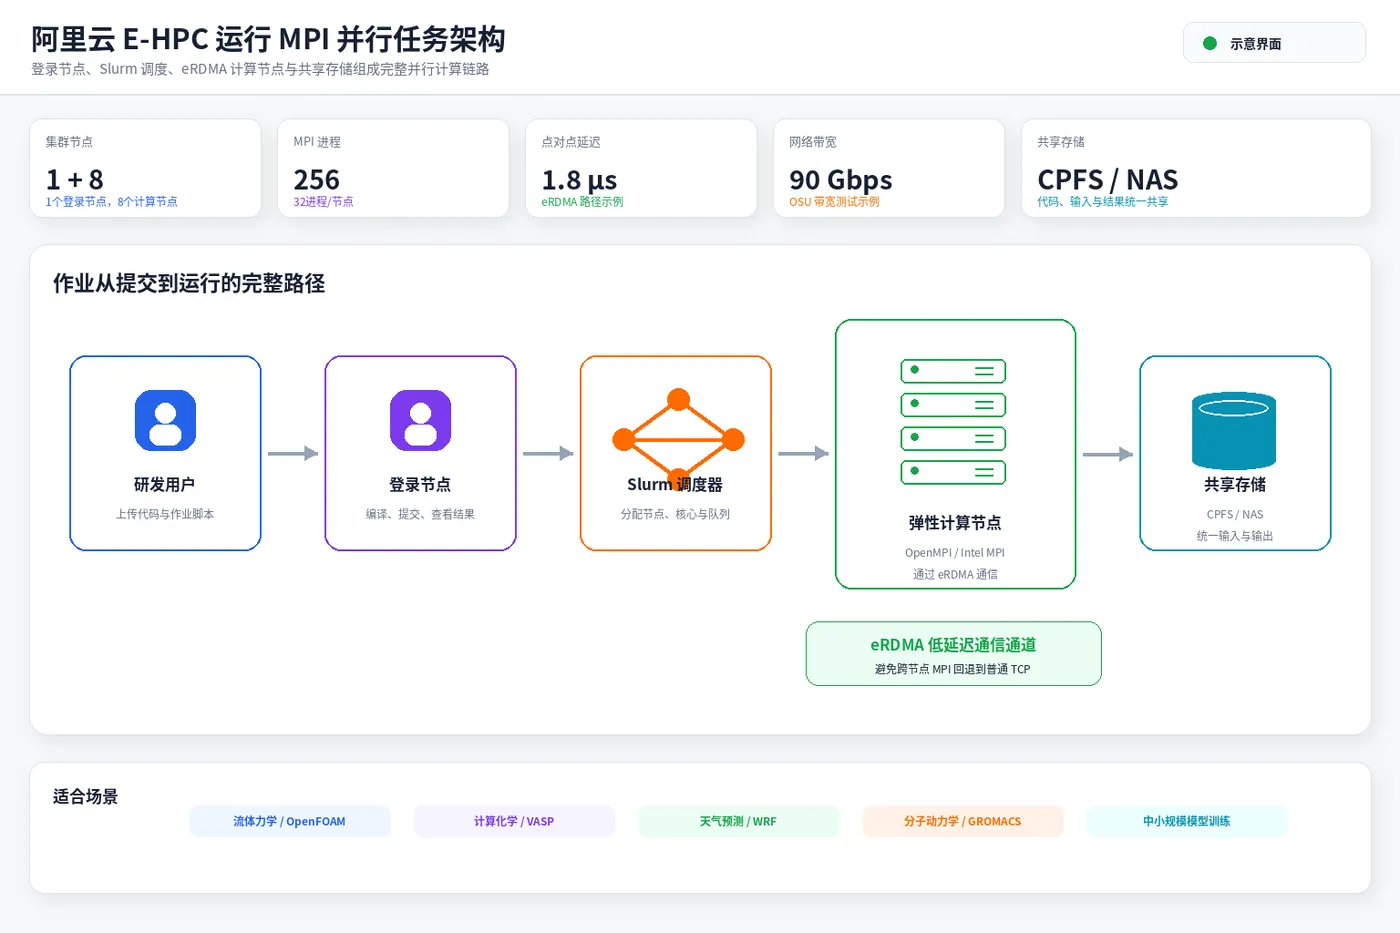Click the CPFS / NAS storage heading
1400x933 pixels.
click(x=1107, y=180)
